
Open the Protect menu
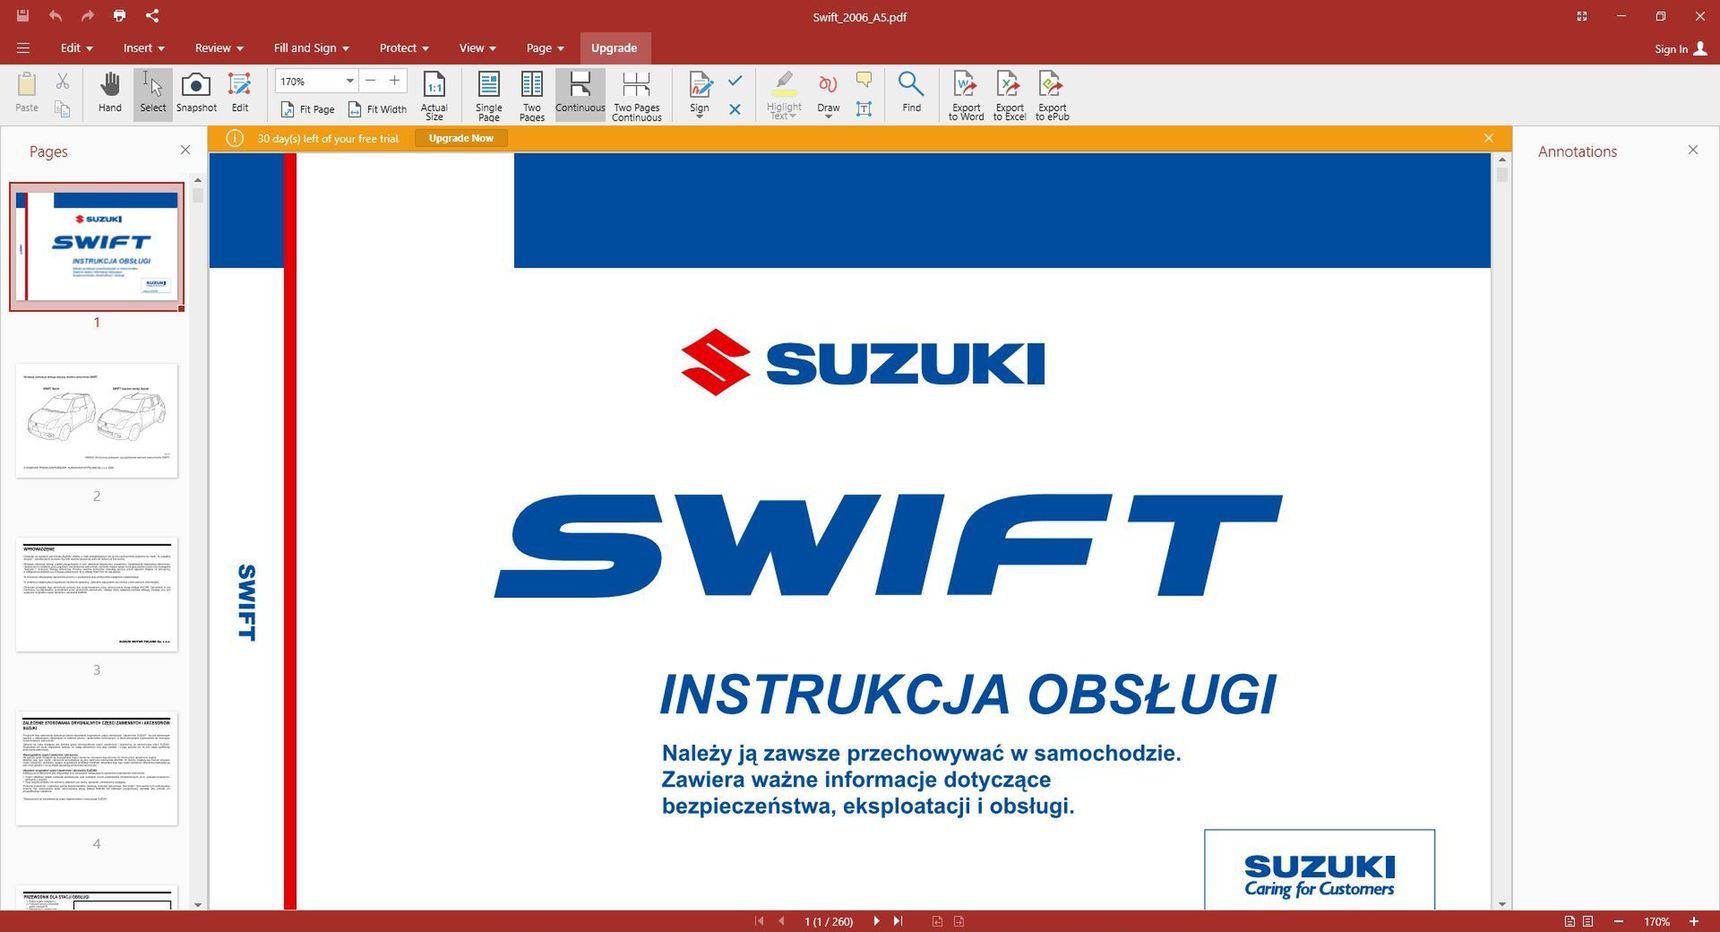pos(404,48)
